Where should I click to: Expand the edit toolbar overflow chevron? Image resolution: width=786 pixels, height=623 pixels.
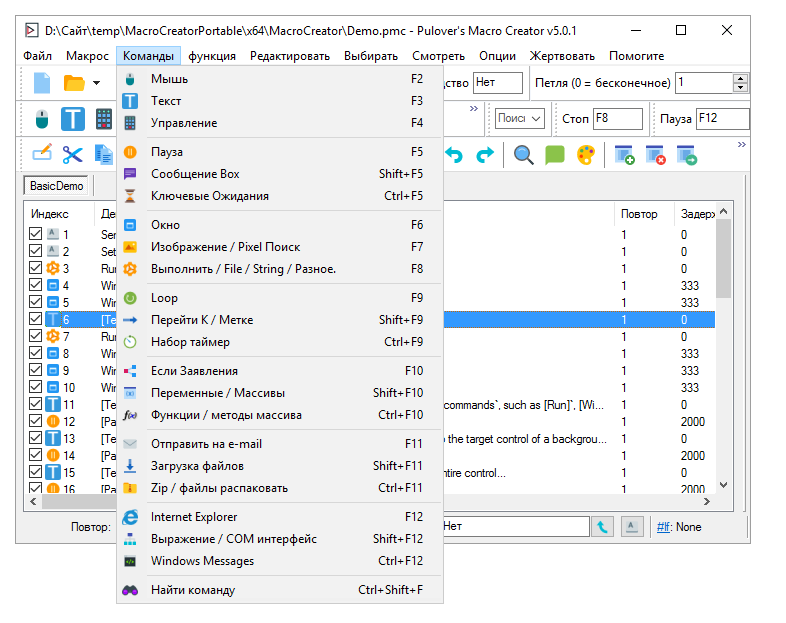pos(742,144)
